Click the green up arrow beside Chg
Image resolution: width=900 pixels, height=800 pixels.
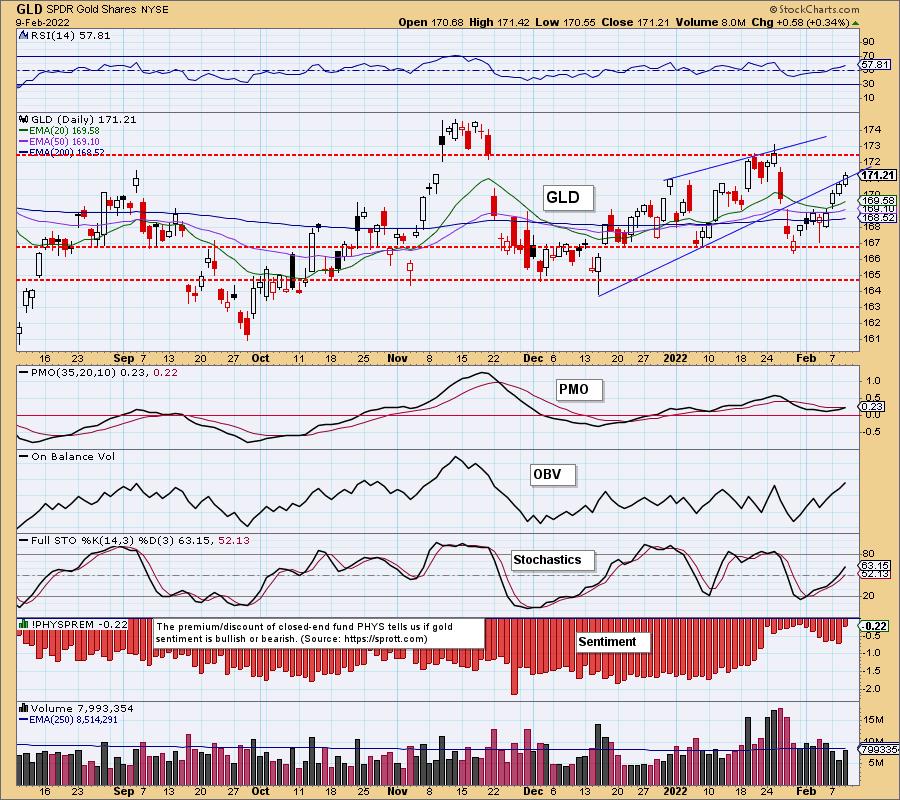click(x=856, y=23)
